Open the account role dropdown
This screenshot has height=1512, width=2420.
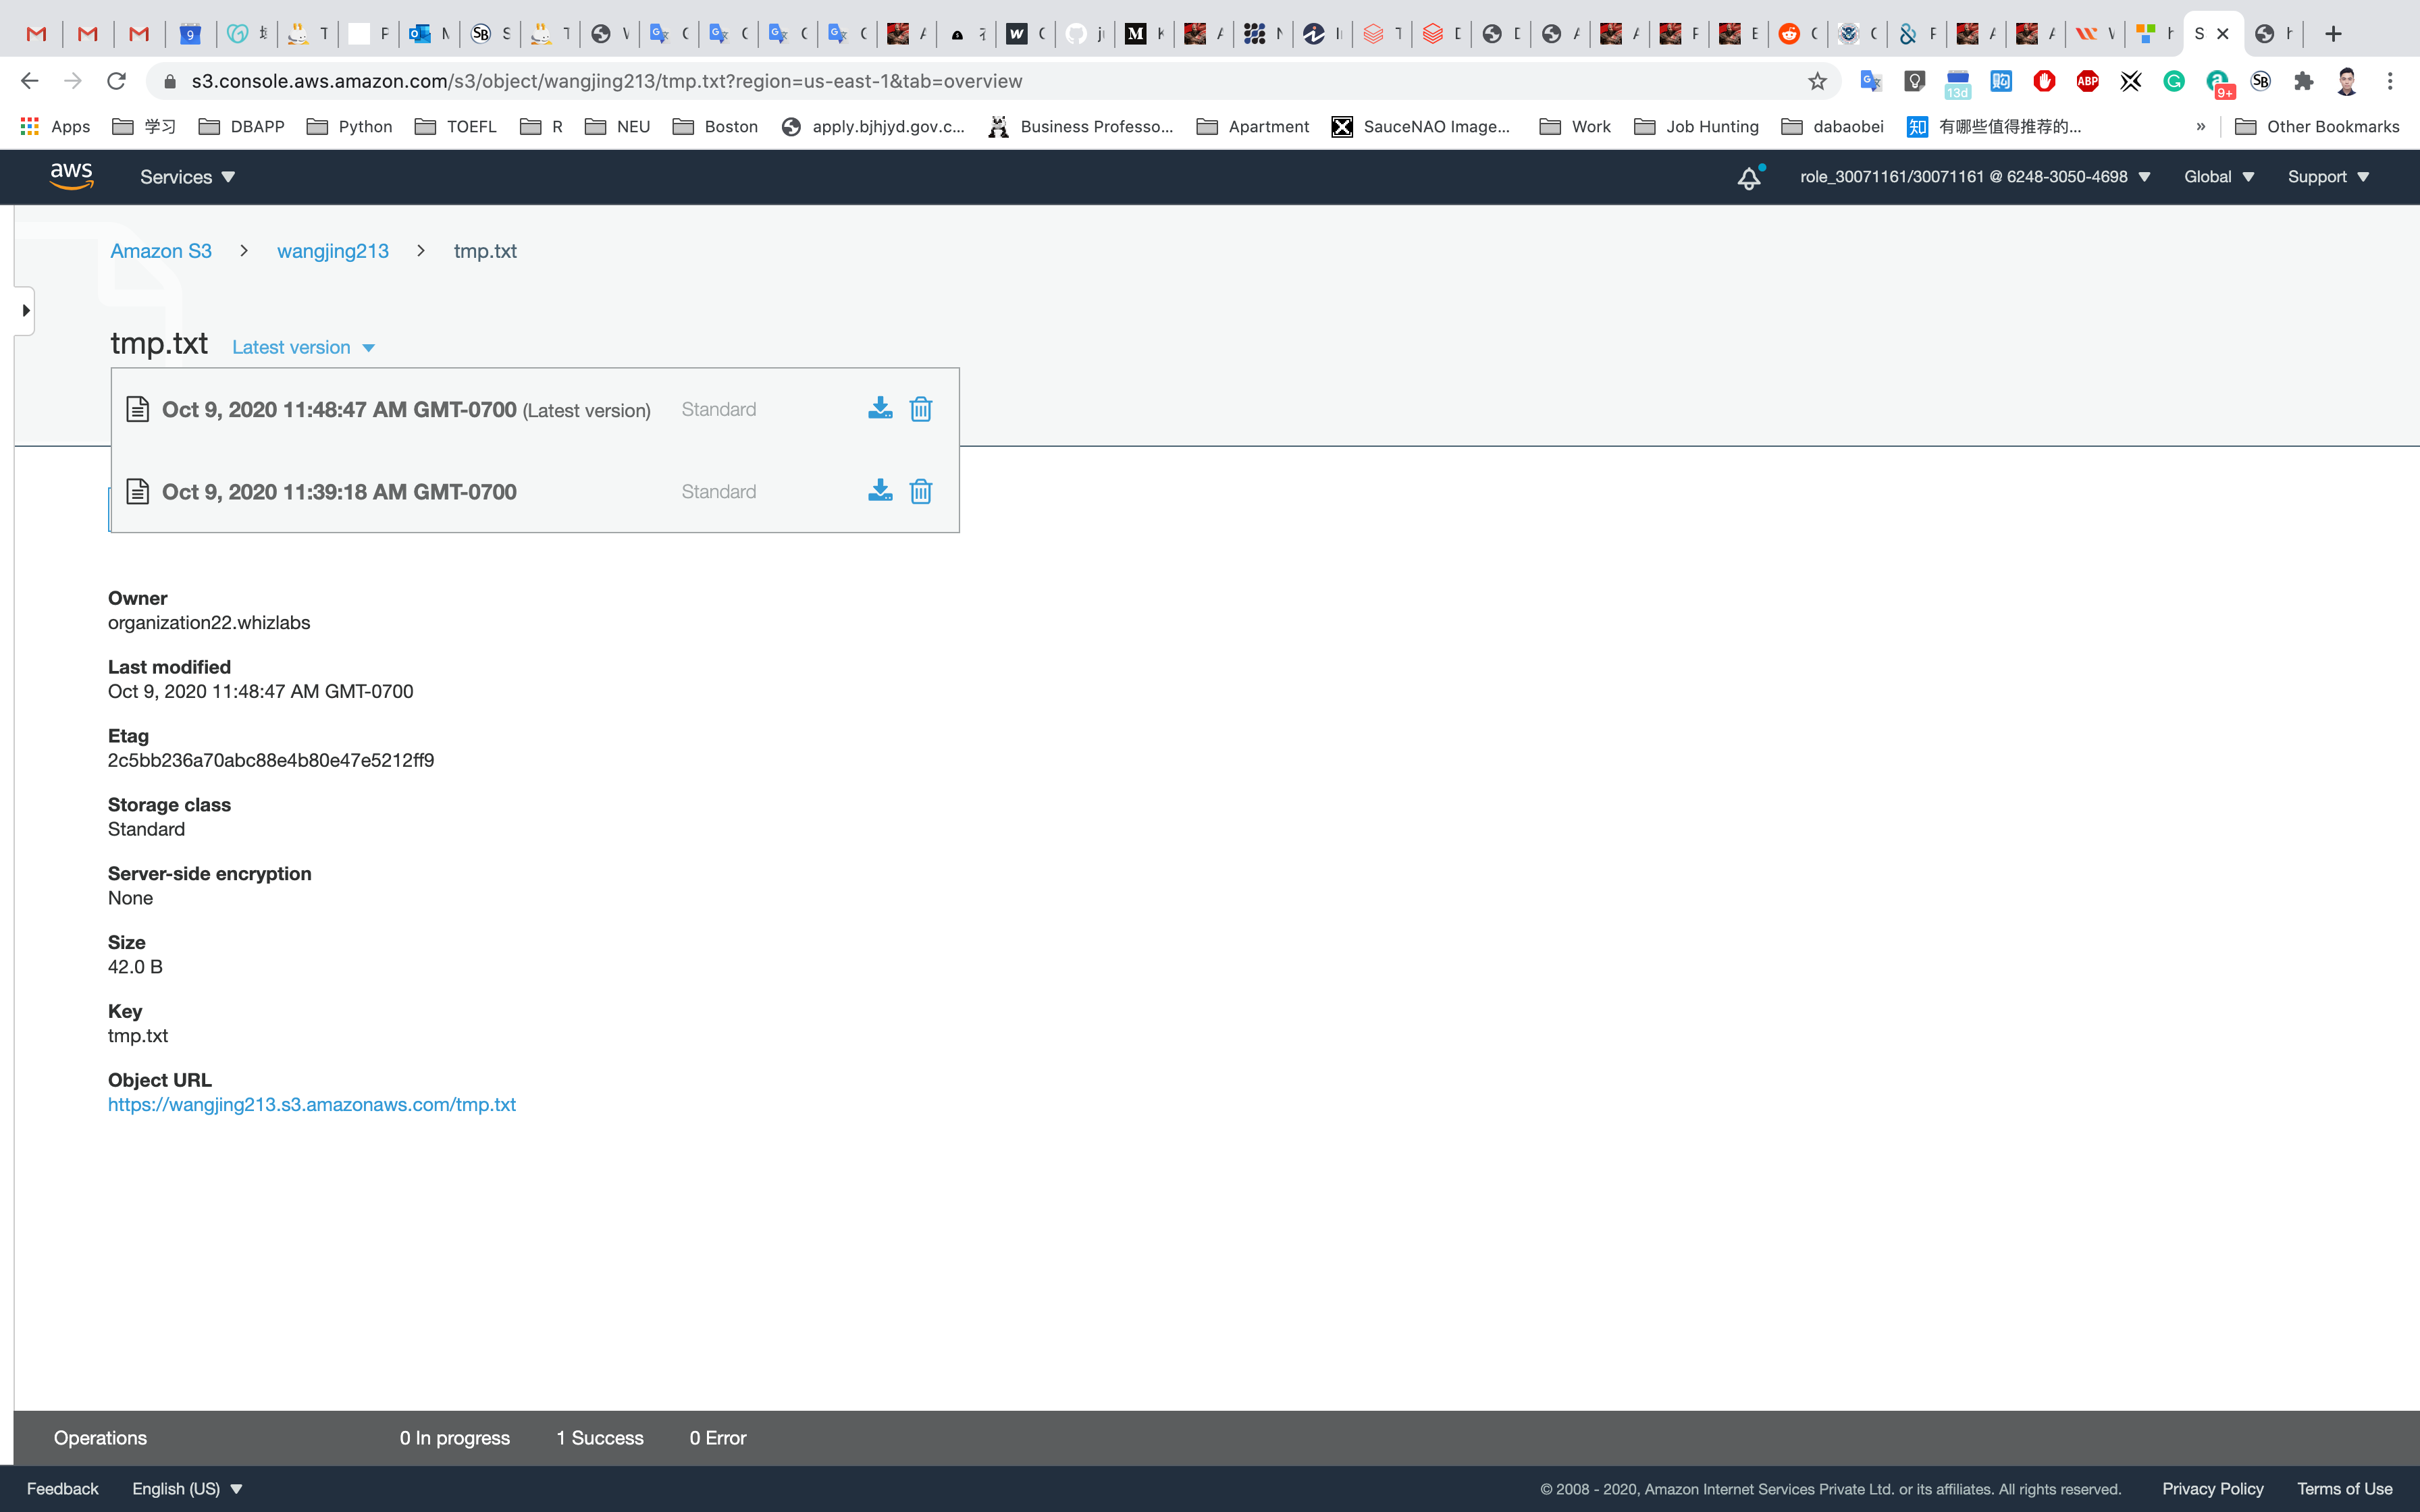tap(1974, 177)
